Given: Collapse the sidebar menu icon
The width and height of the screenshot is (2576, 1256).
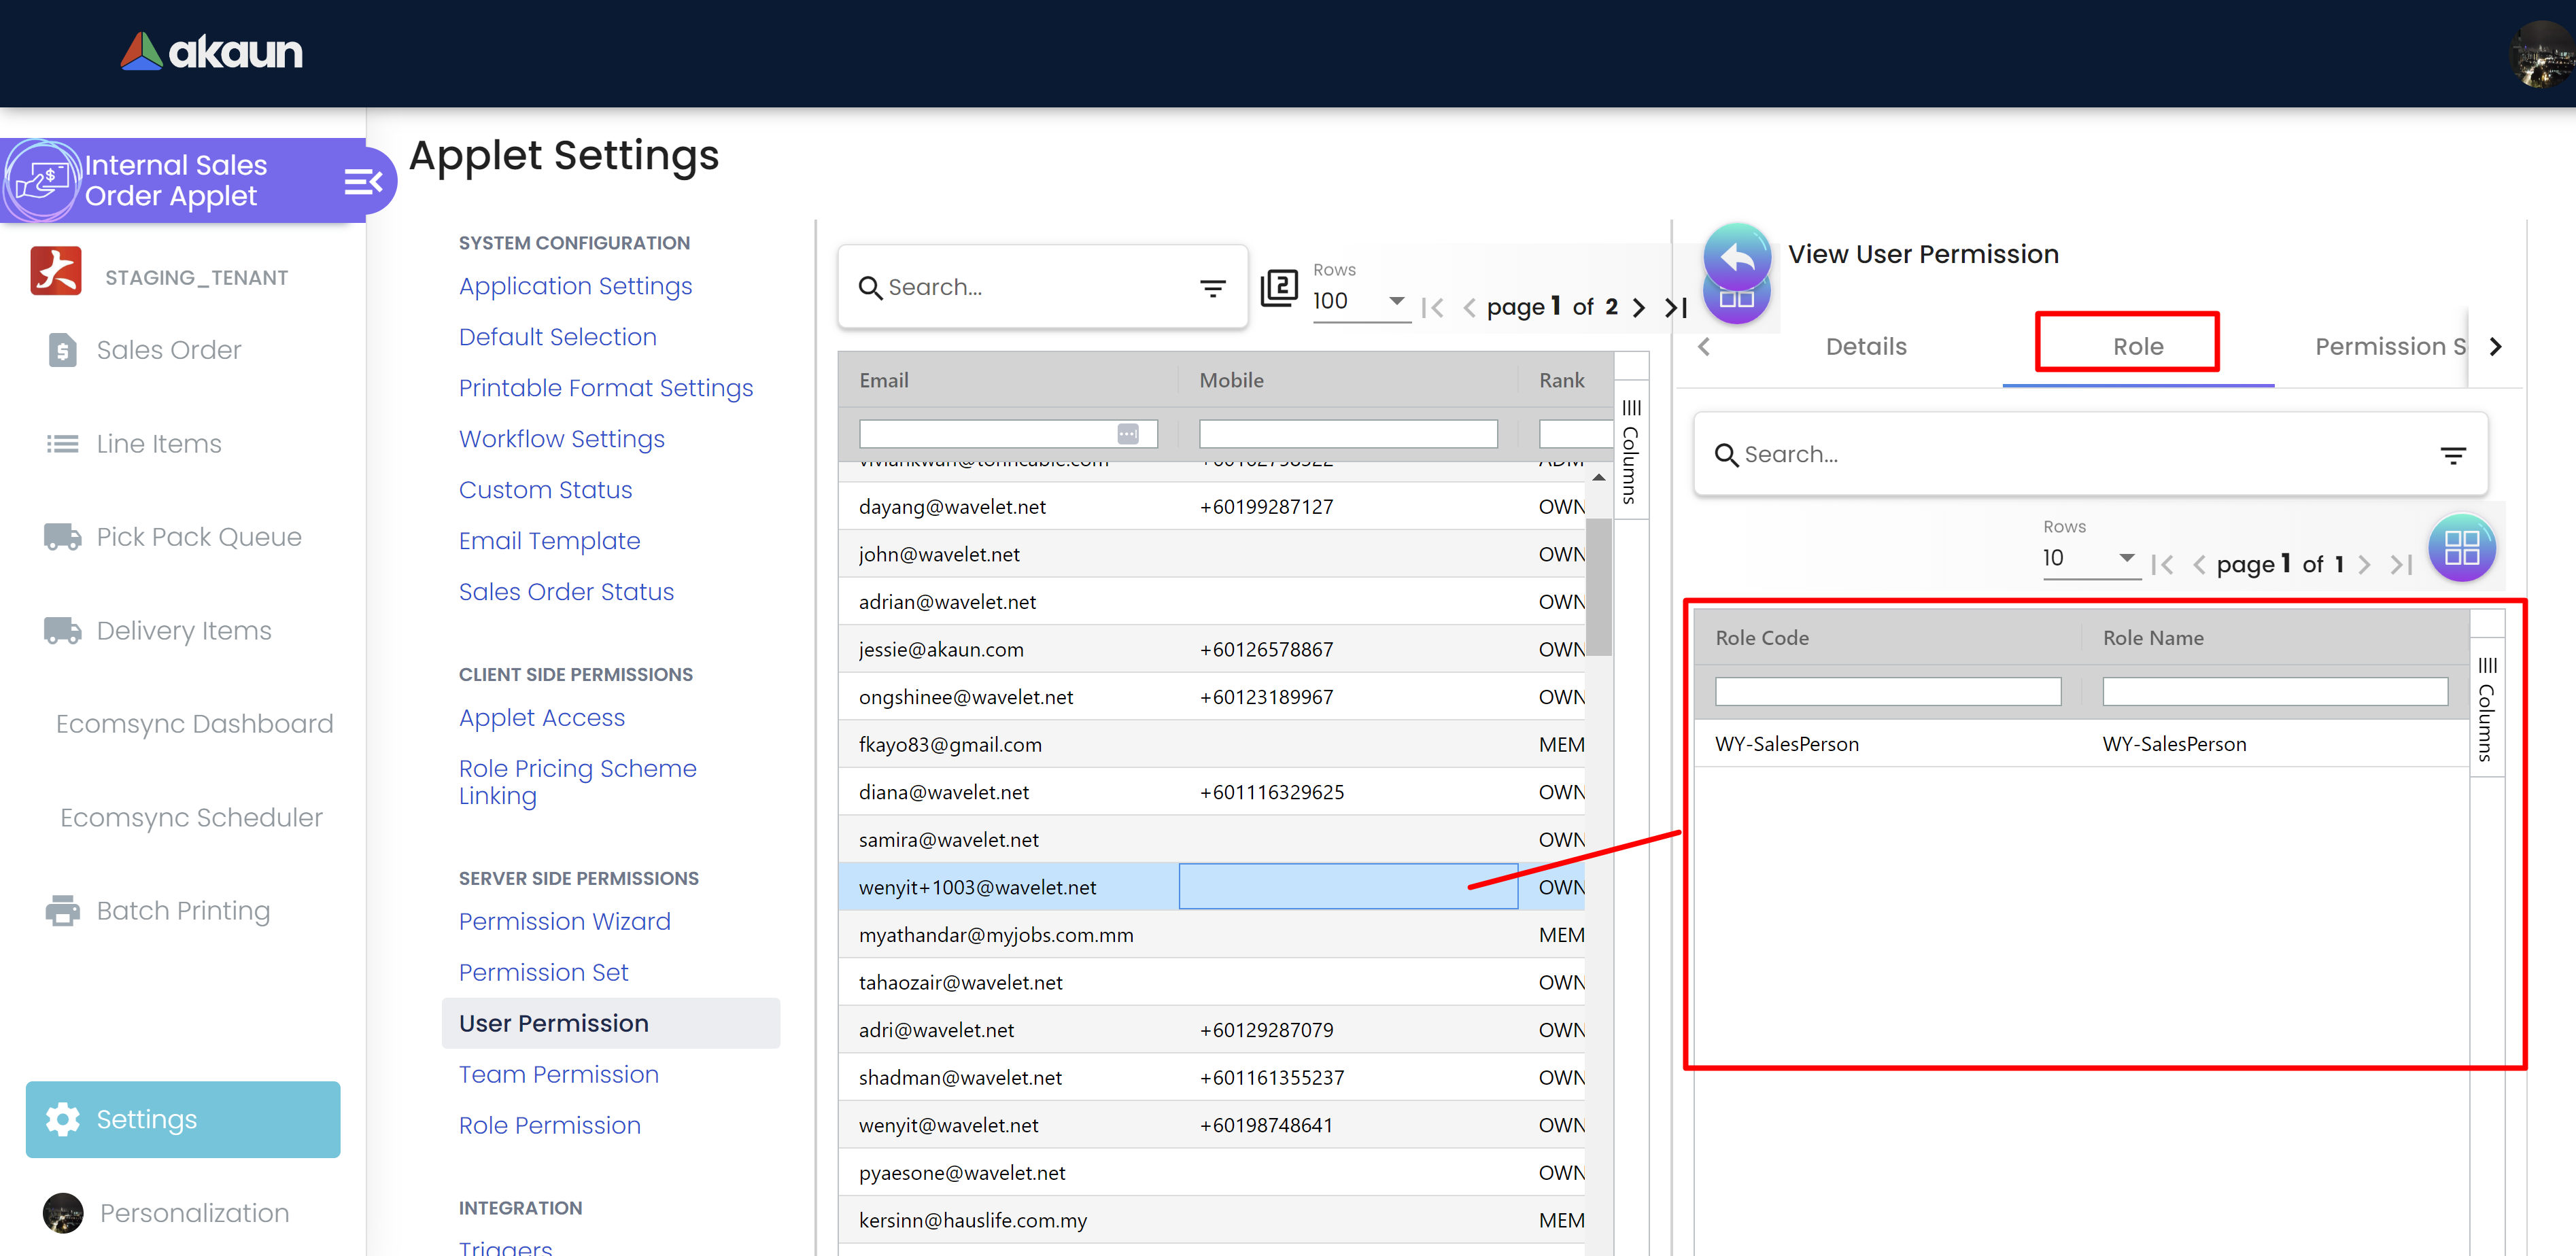Looking at the screenshot, I should pos(362,182).
